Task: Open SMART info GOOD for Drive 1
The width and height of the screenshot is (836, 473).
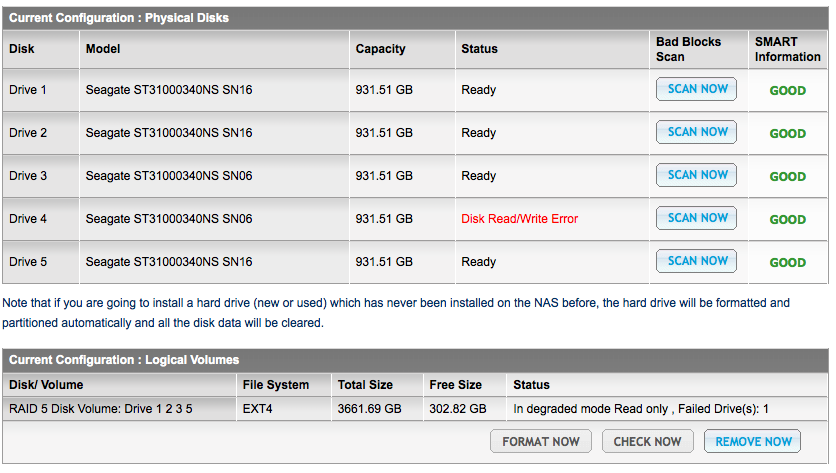Action: (787, 91)
